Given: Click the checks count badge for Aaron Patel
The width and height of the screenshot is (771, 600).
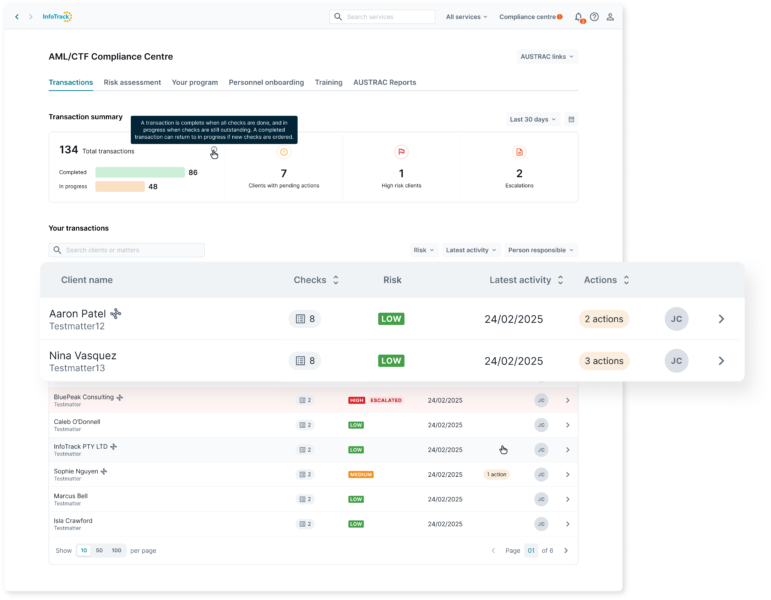Looking at the screenshot, I should pyautogui.click(x=305, y=319).
